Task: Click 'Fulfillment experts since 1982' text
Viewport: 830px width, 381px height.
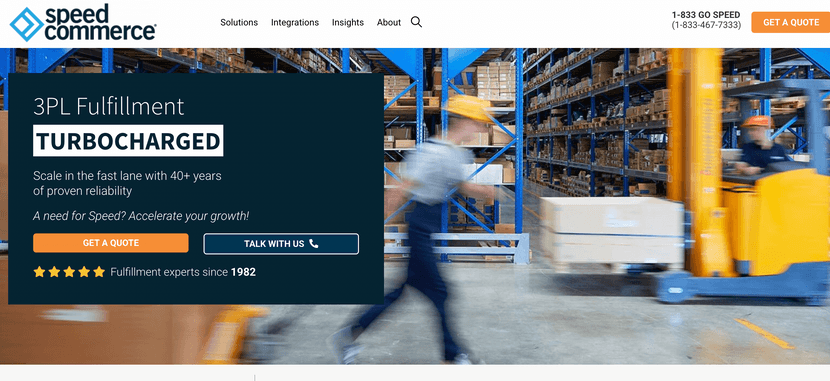Action: click(x=183, y=273)
